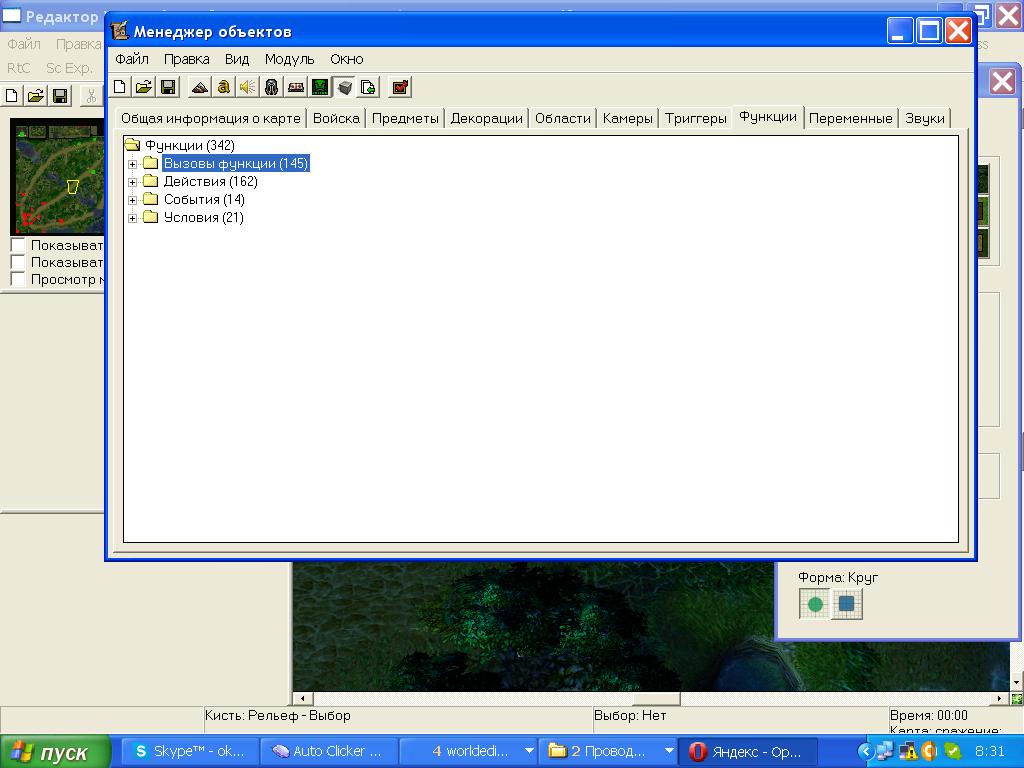Open the Object Editor helmet icon
1024x768 pixels.
tap(272, 87)
